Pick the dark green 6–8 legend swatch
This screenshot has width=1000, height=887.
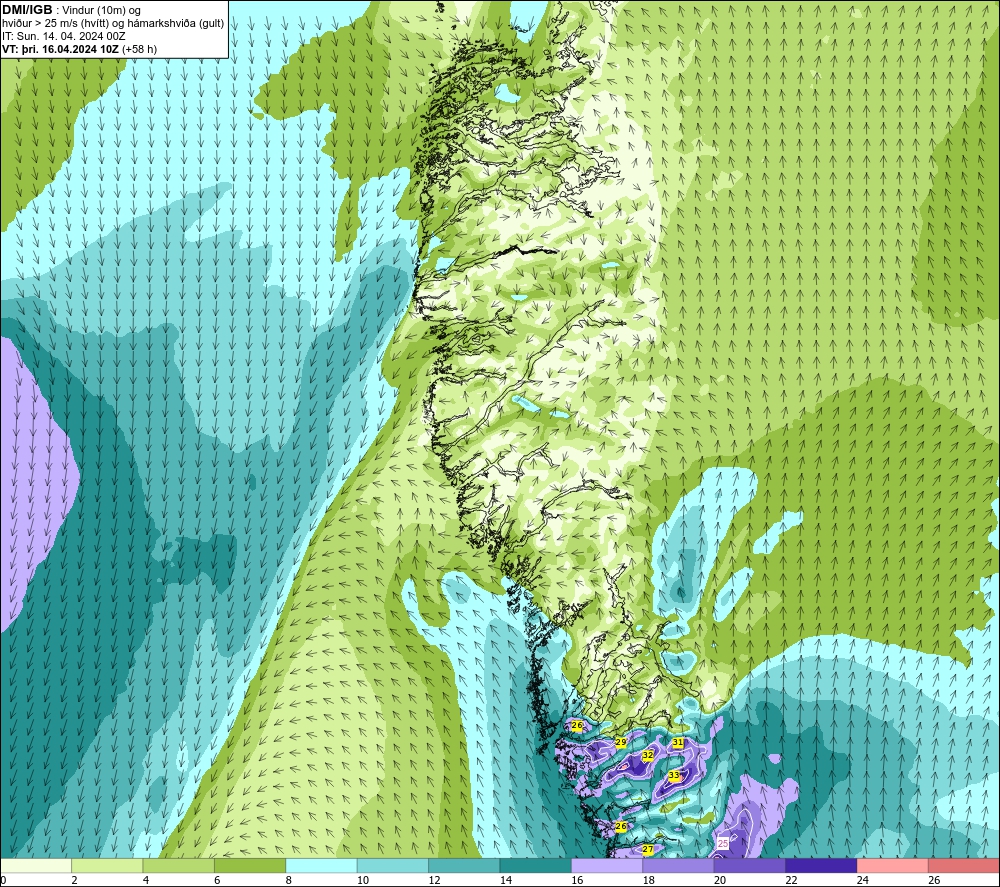pyautogui.click(x=250, y=865)
